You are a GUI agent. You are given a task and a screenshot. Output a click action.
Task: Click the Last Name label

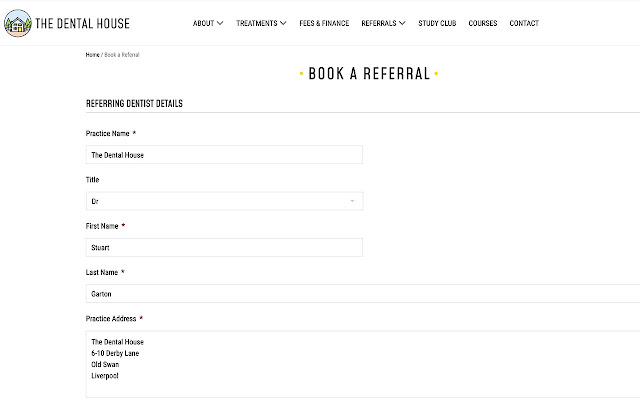point(102,272)
